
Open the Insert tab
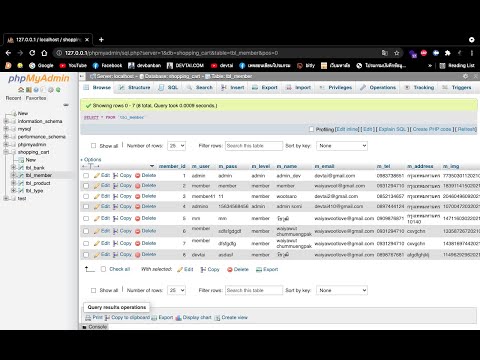point(233,87)
